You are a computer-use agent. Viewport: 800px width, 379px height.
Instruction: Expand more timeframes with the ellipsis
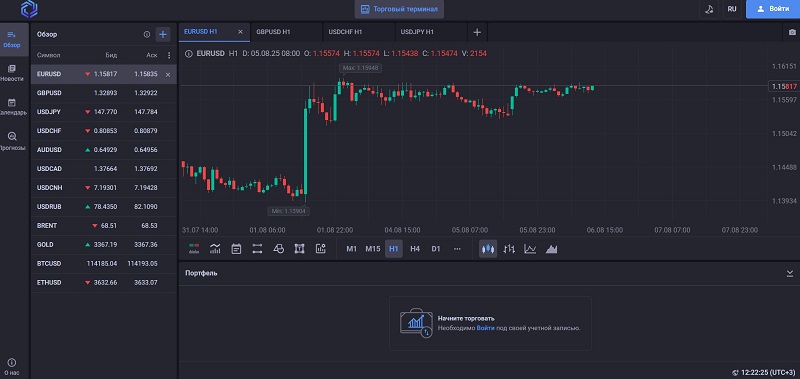tap(457, 249)
